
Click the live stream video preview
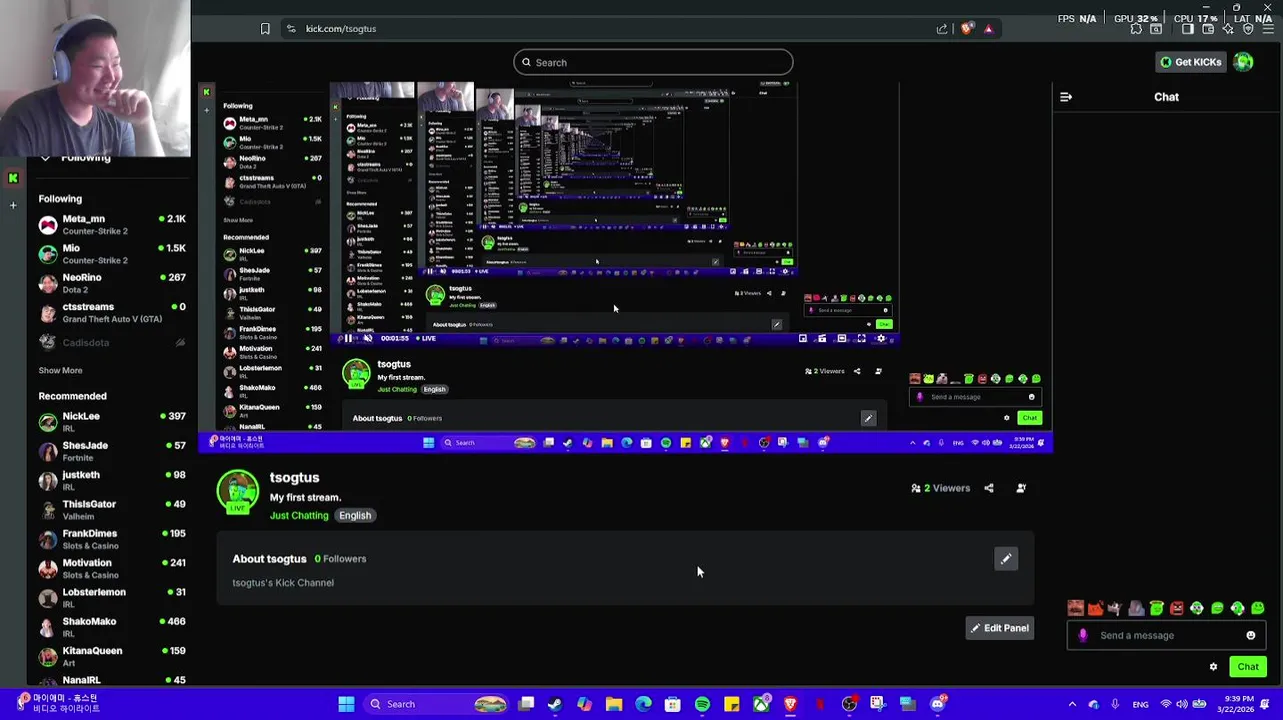(x=625, y=268)
